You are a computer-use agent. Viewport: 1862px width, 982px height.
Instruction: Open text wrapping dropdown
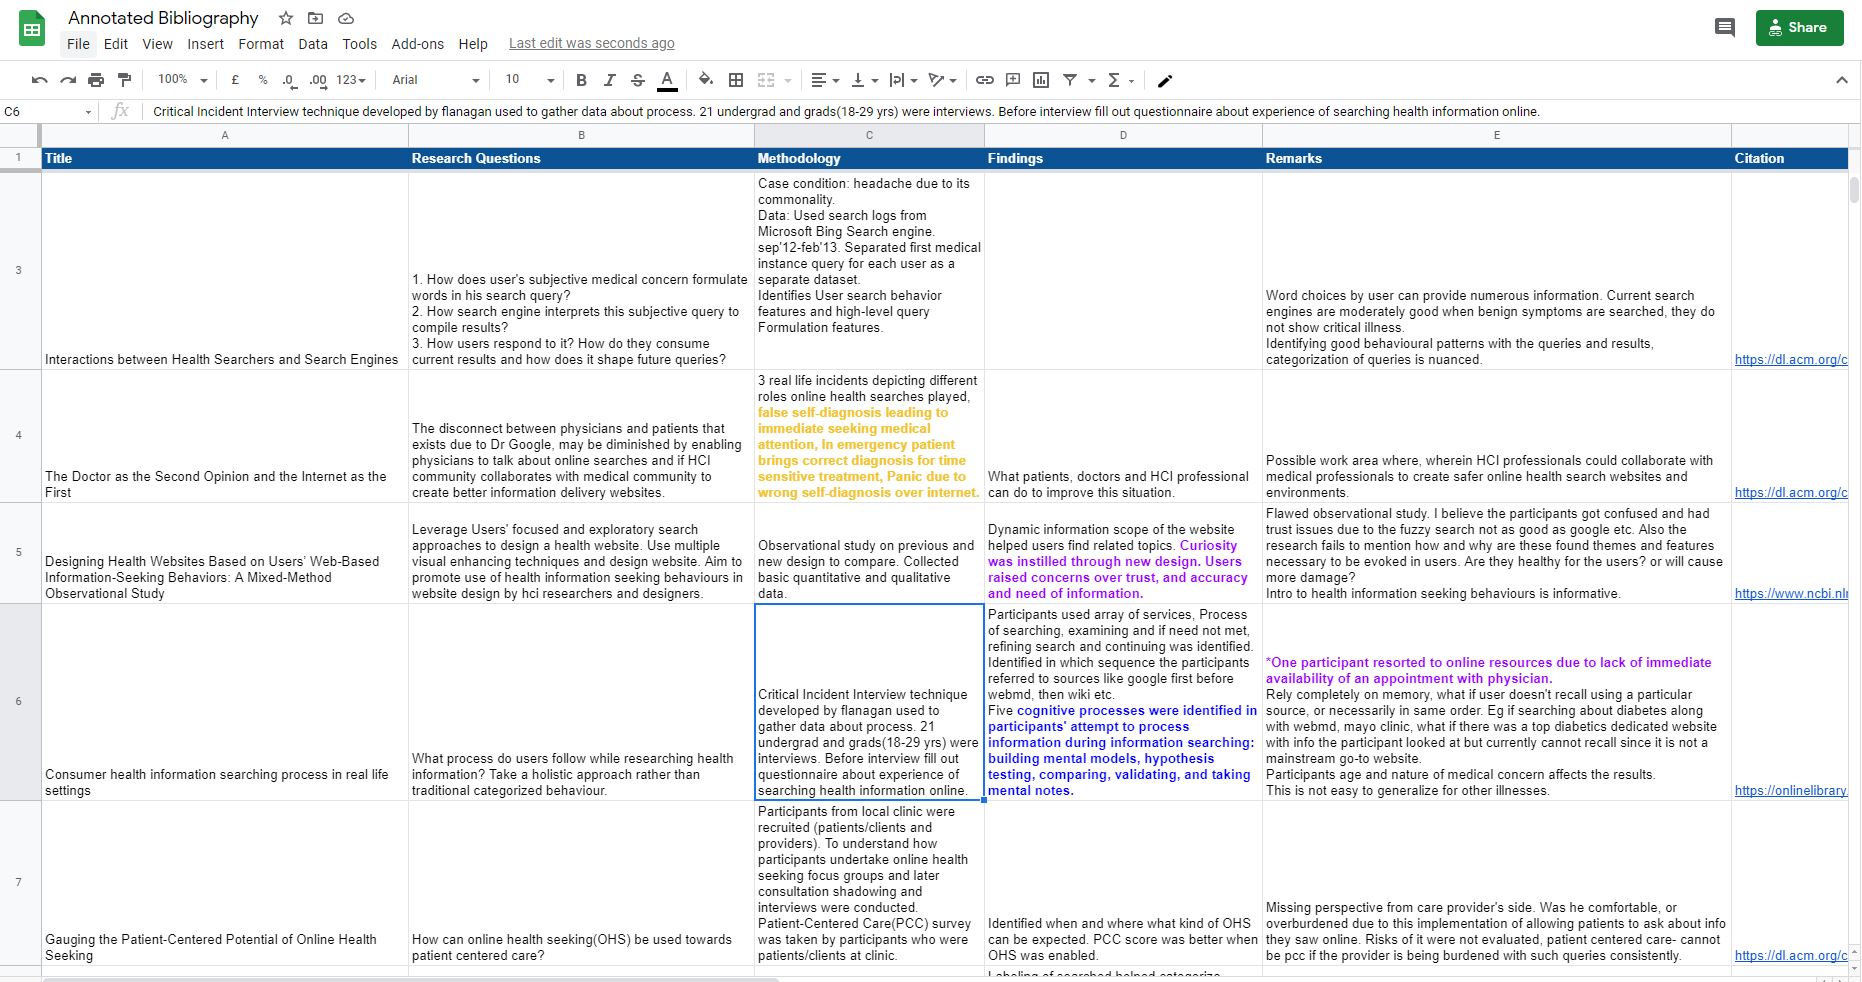pyautogui.click(x=903, y=80)
